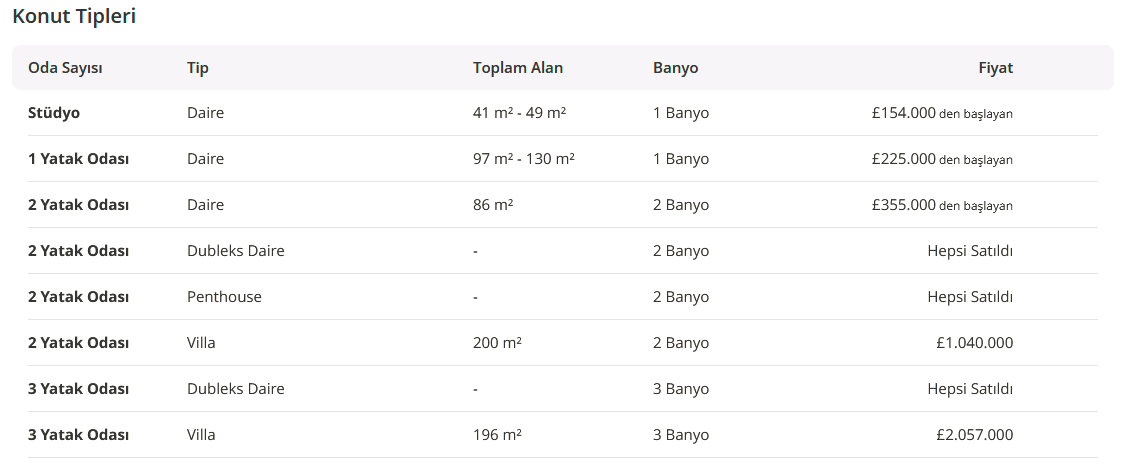Select the 196 m² area cell

[497, 435]
